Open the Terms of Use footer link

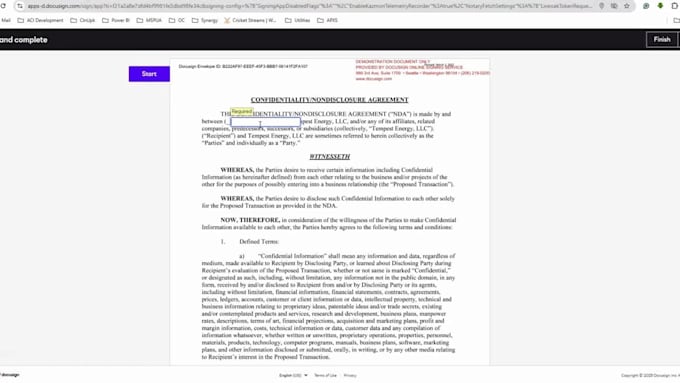click(x=325, y=375)
